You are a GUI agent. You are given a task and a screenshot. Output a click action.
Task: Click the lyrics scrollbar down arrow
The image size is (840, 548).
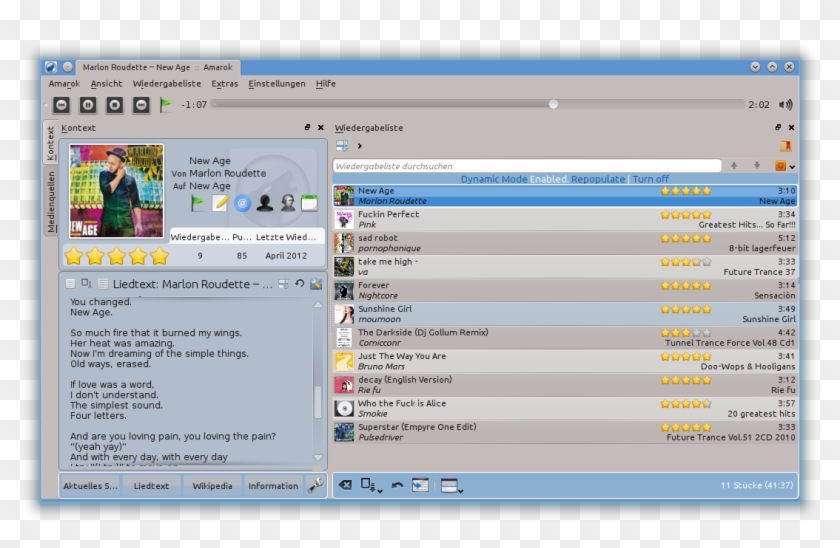(318, 457)
